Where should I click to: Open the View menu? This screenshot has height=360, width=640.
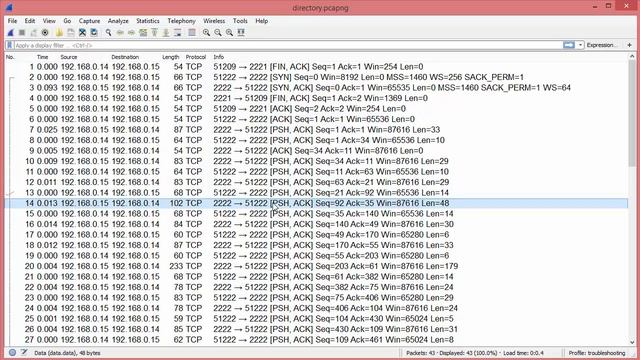pos(49,21)
